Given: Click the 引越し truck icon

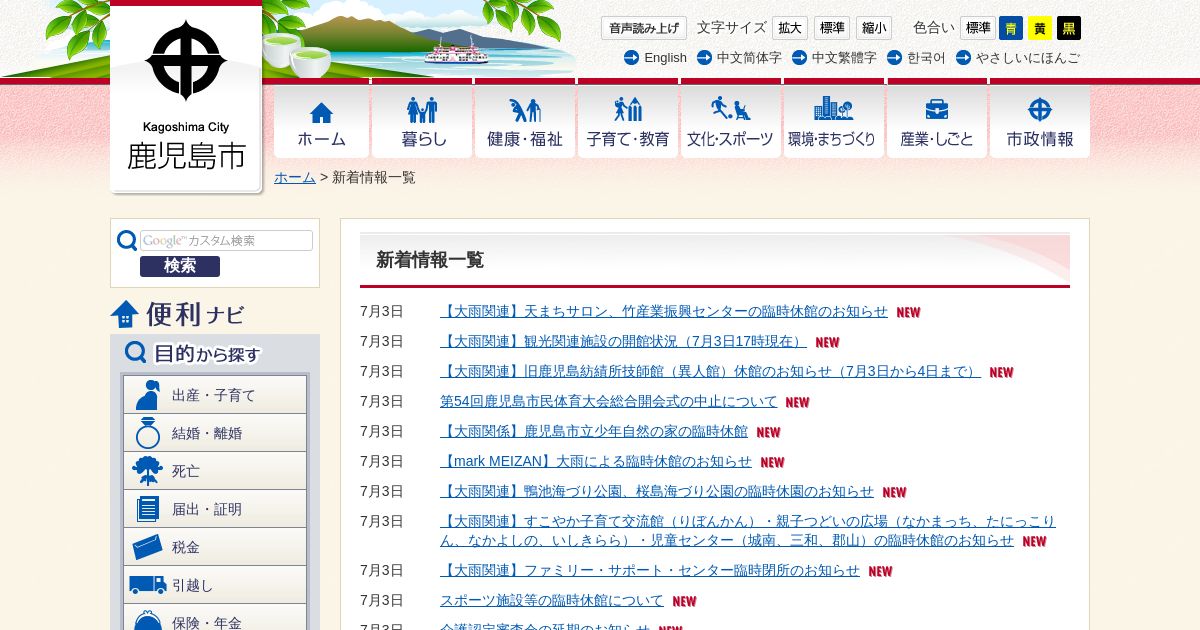Looking at the screenshot, I should click(148, 585).
